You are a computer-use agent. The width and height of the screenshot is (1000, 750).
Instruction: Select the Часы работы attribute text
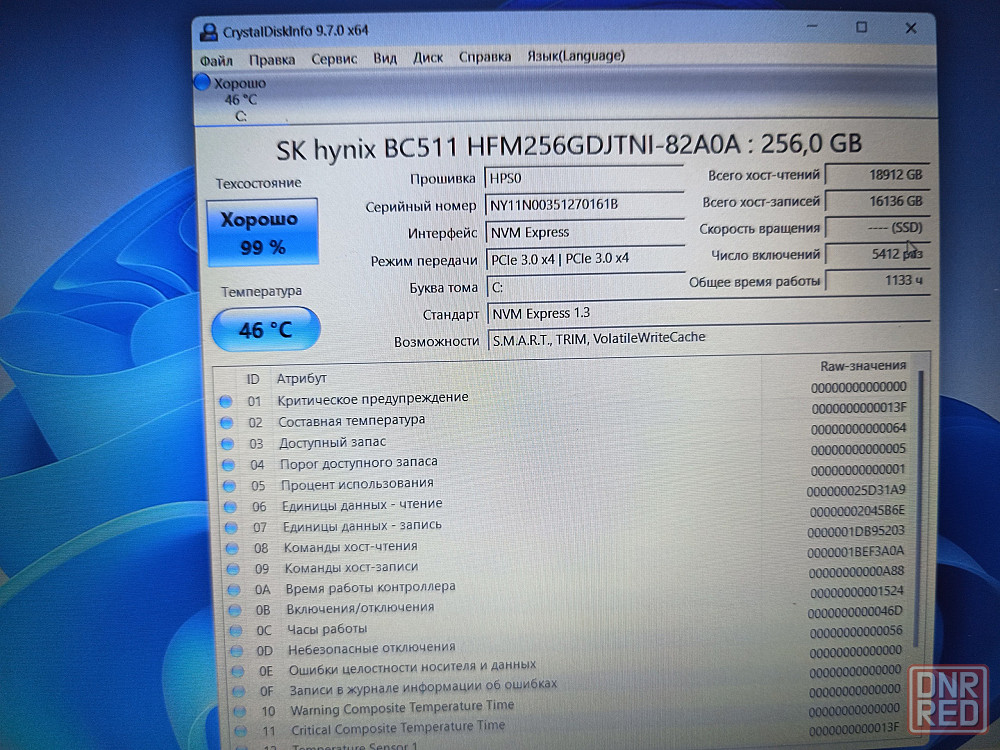(x=327, y=629)
